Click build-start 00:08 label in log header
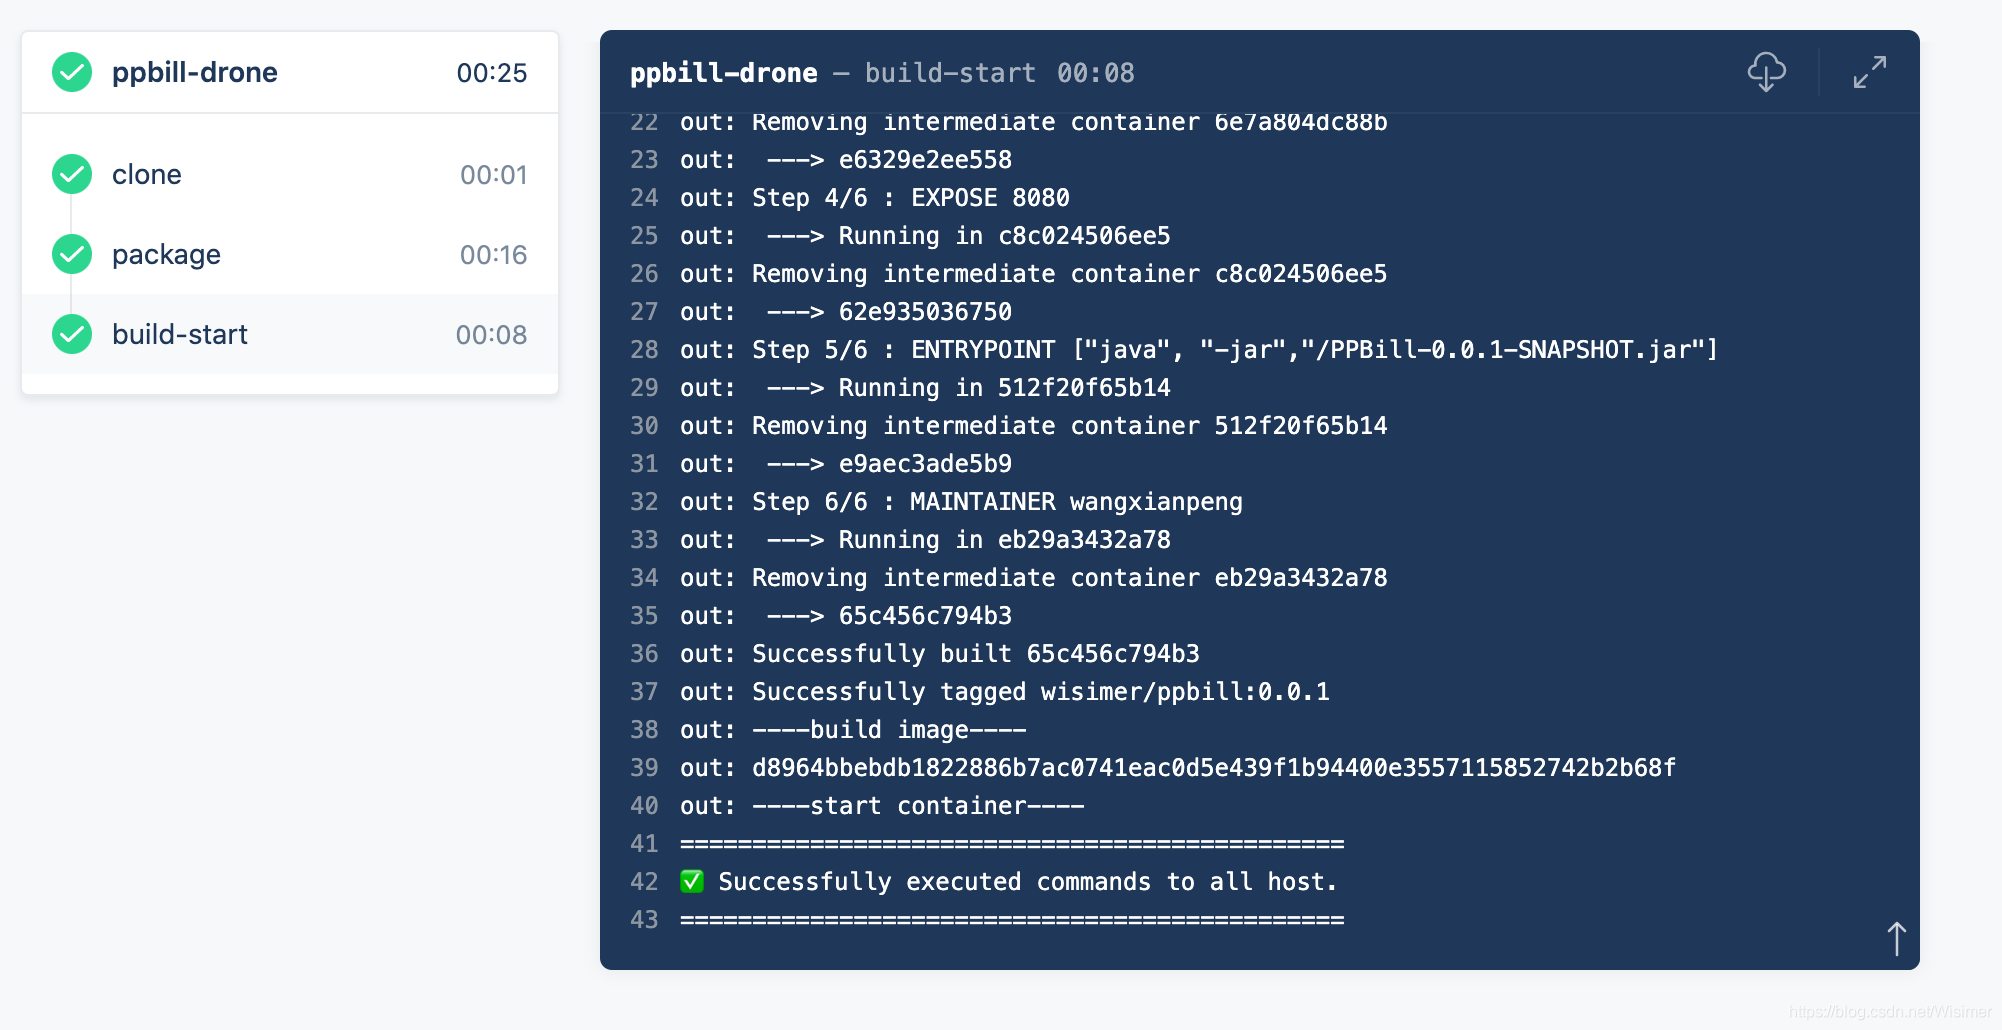Image resolution: width=2002 pixels, height=1030 pixels. click(1000, 73)
